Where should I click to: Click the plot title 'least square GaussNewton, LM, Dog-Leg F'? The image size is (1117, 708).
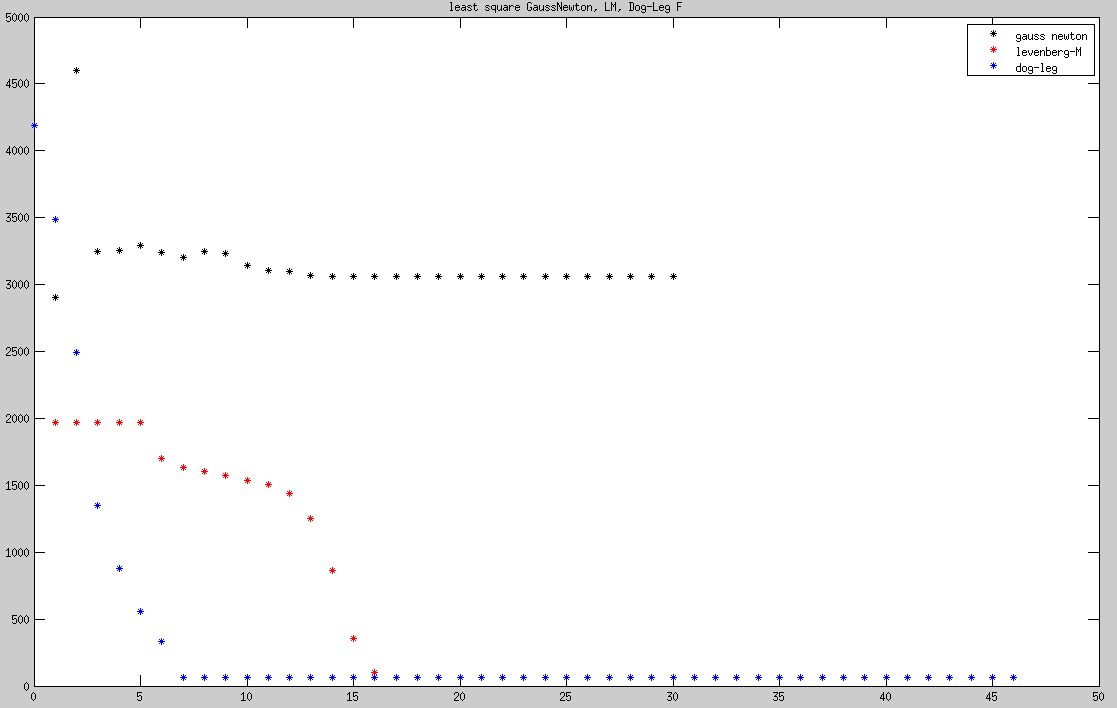[x=565, y=7]
